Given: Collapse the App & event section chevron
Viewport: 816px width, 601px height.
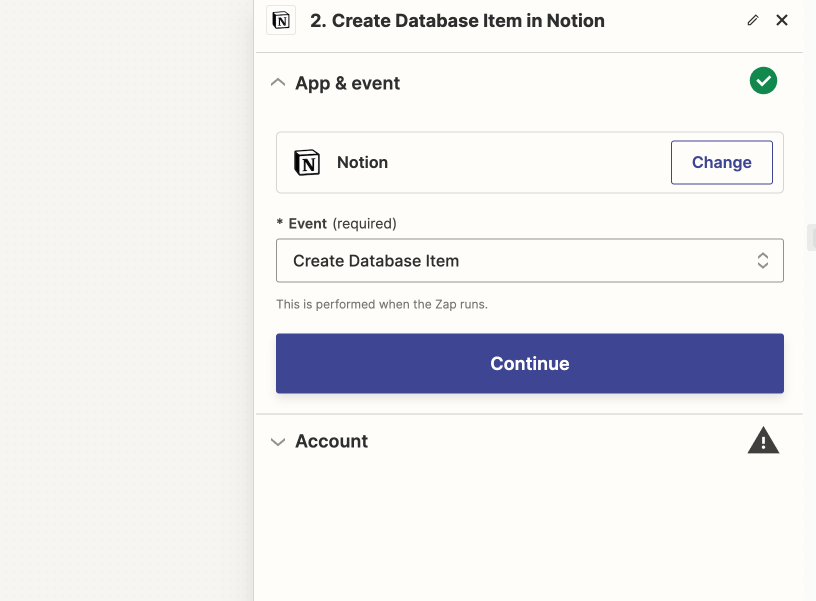Looking at the screenshot, I should (278, 83).
